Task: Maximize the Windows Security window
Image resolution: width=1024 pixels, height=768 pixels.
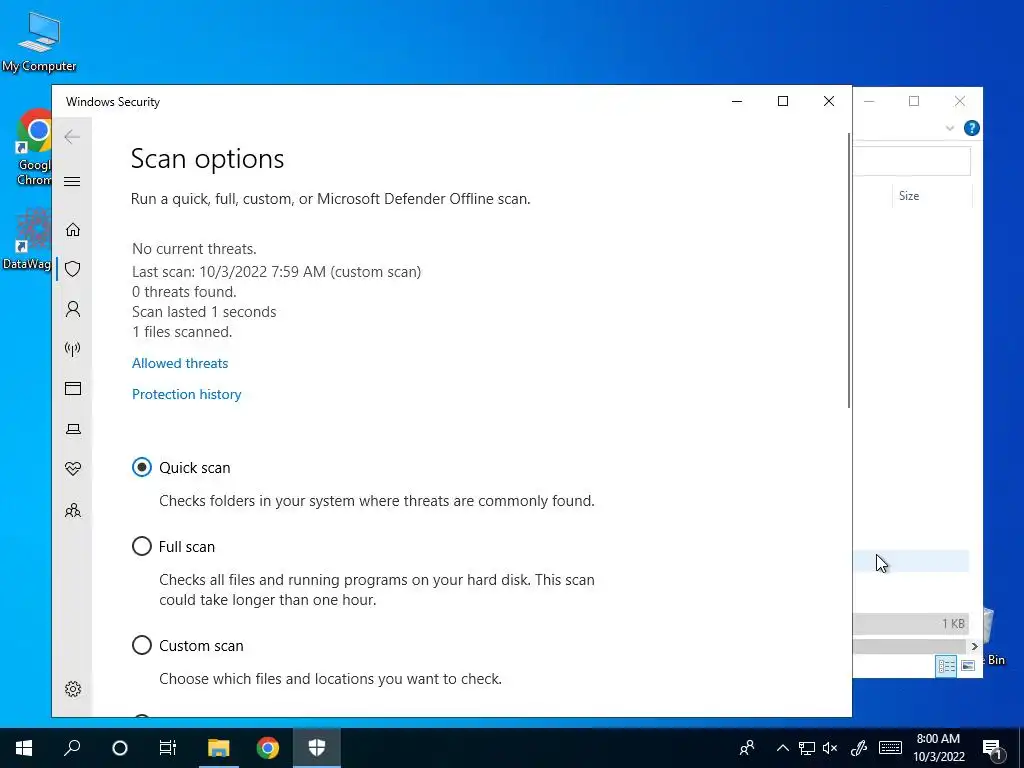Action: (x=783, y=101)
